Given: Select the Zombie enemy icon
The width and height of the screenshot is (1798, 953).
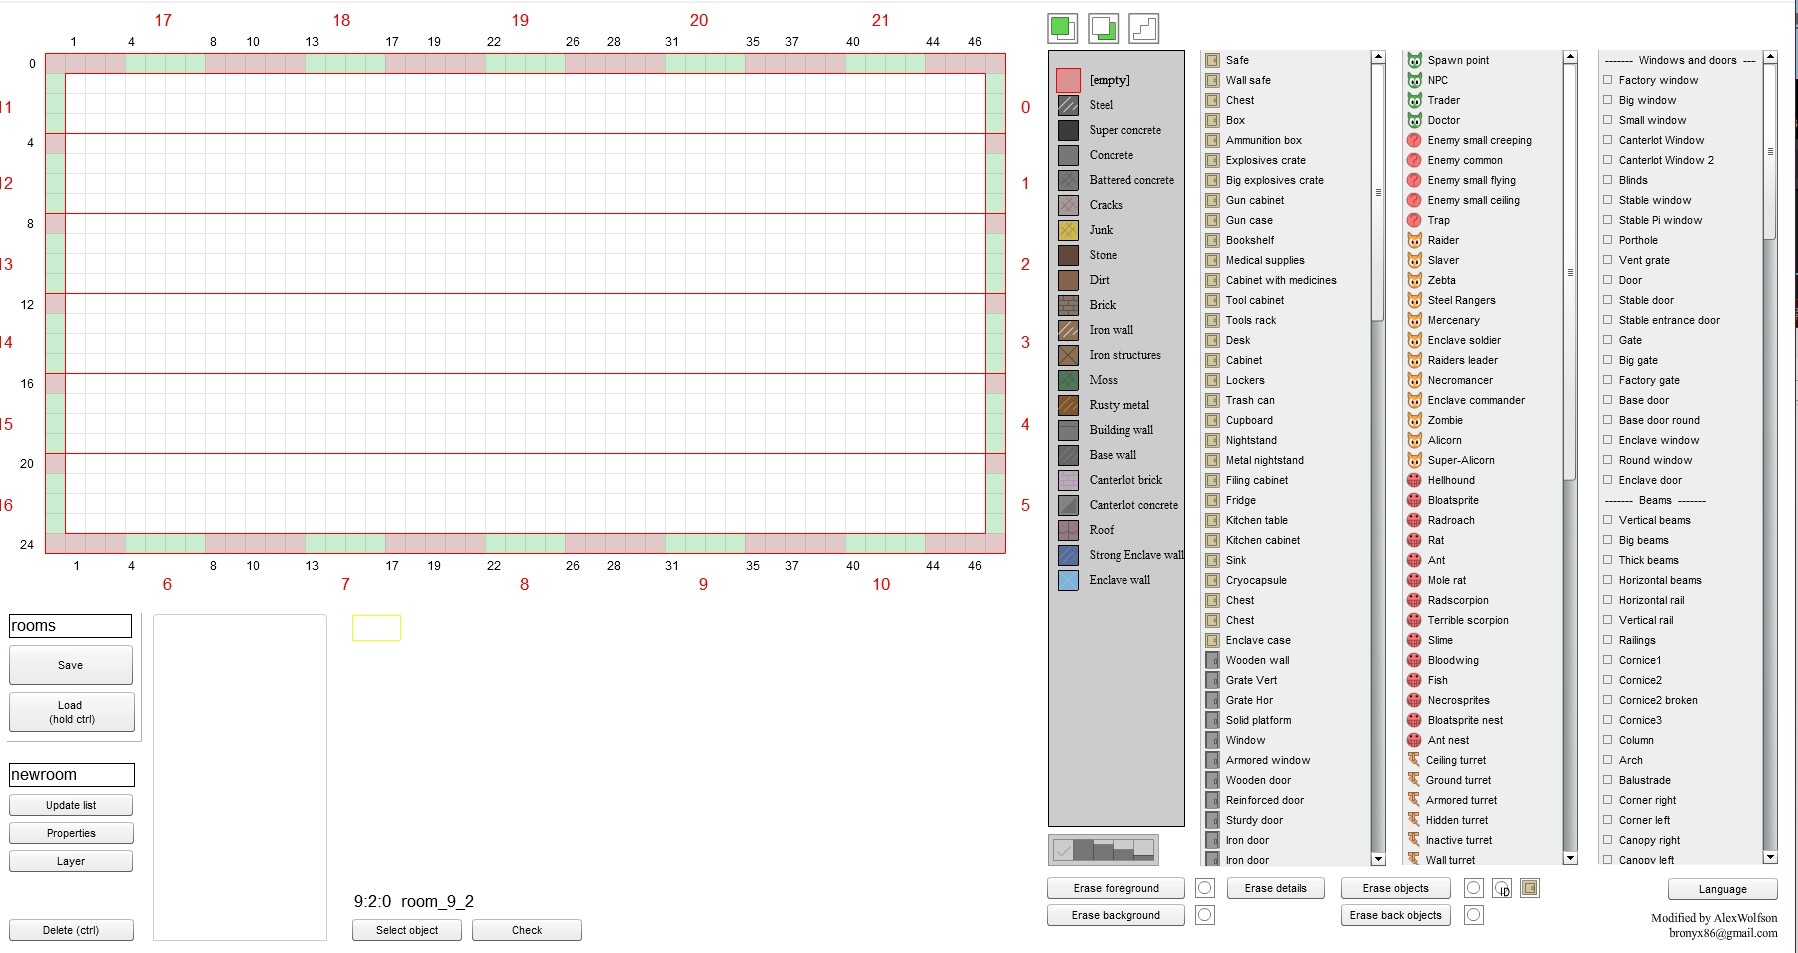Looking at the screenshot, I should [x=1415, y=420].
